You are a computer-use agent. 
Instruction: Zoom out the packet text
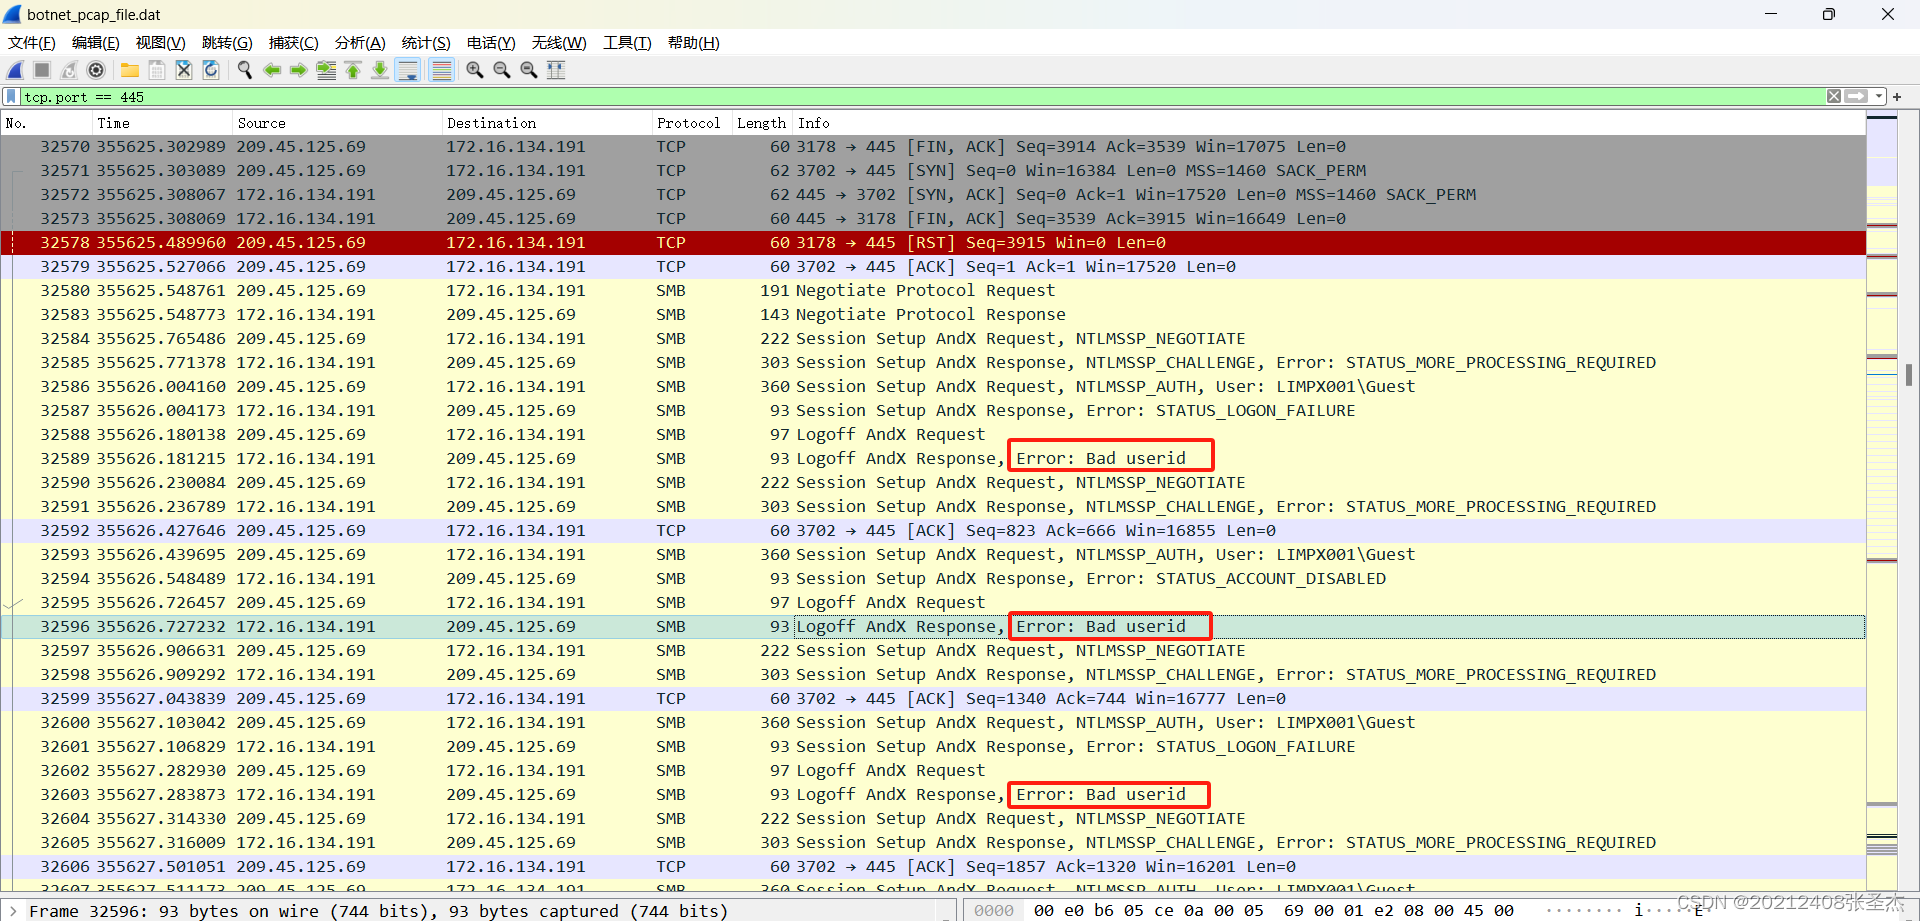pos(502,70)
